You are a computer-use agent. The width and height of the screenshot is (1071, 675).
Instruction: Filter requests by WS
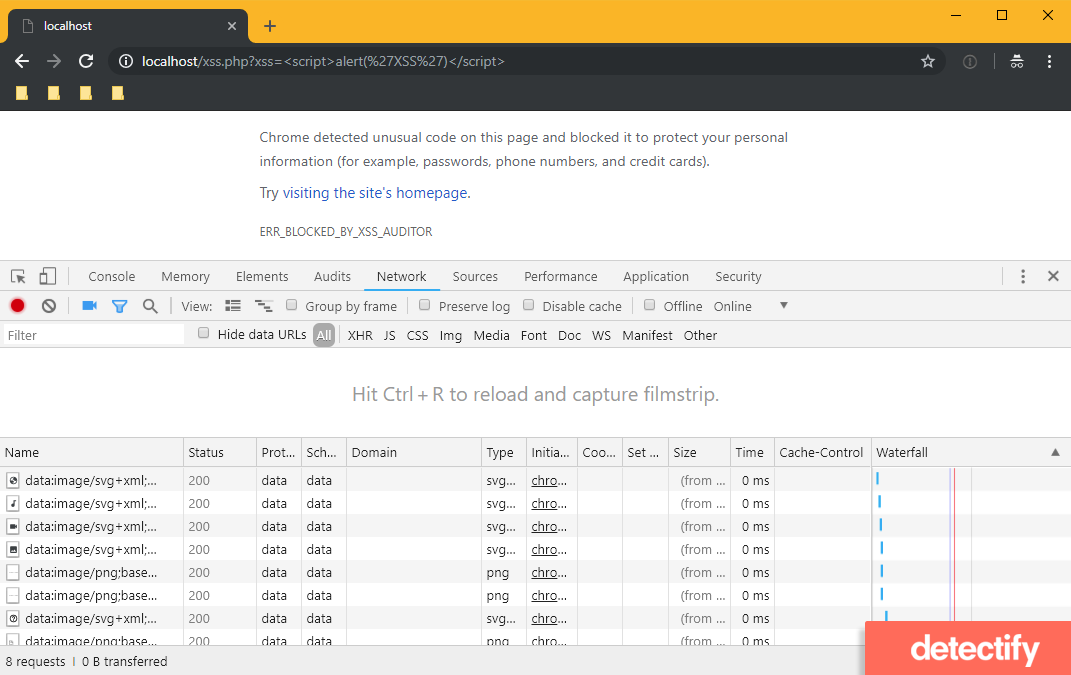(601, 335)
